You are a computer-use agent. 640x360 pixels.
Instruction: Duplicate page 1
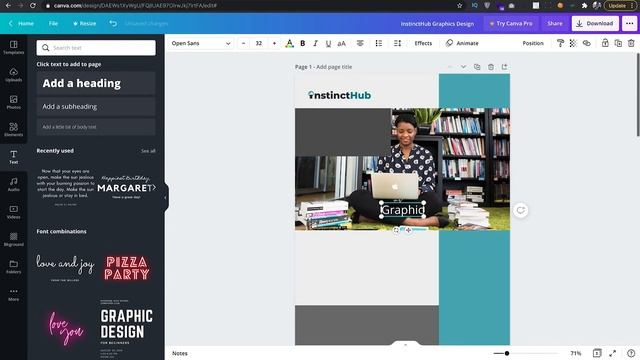(477, 67)
